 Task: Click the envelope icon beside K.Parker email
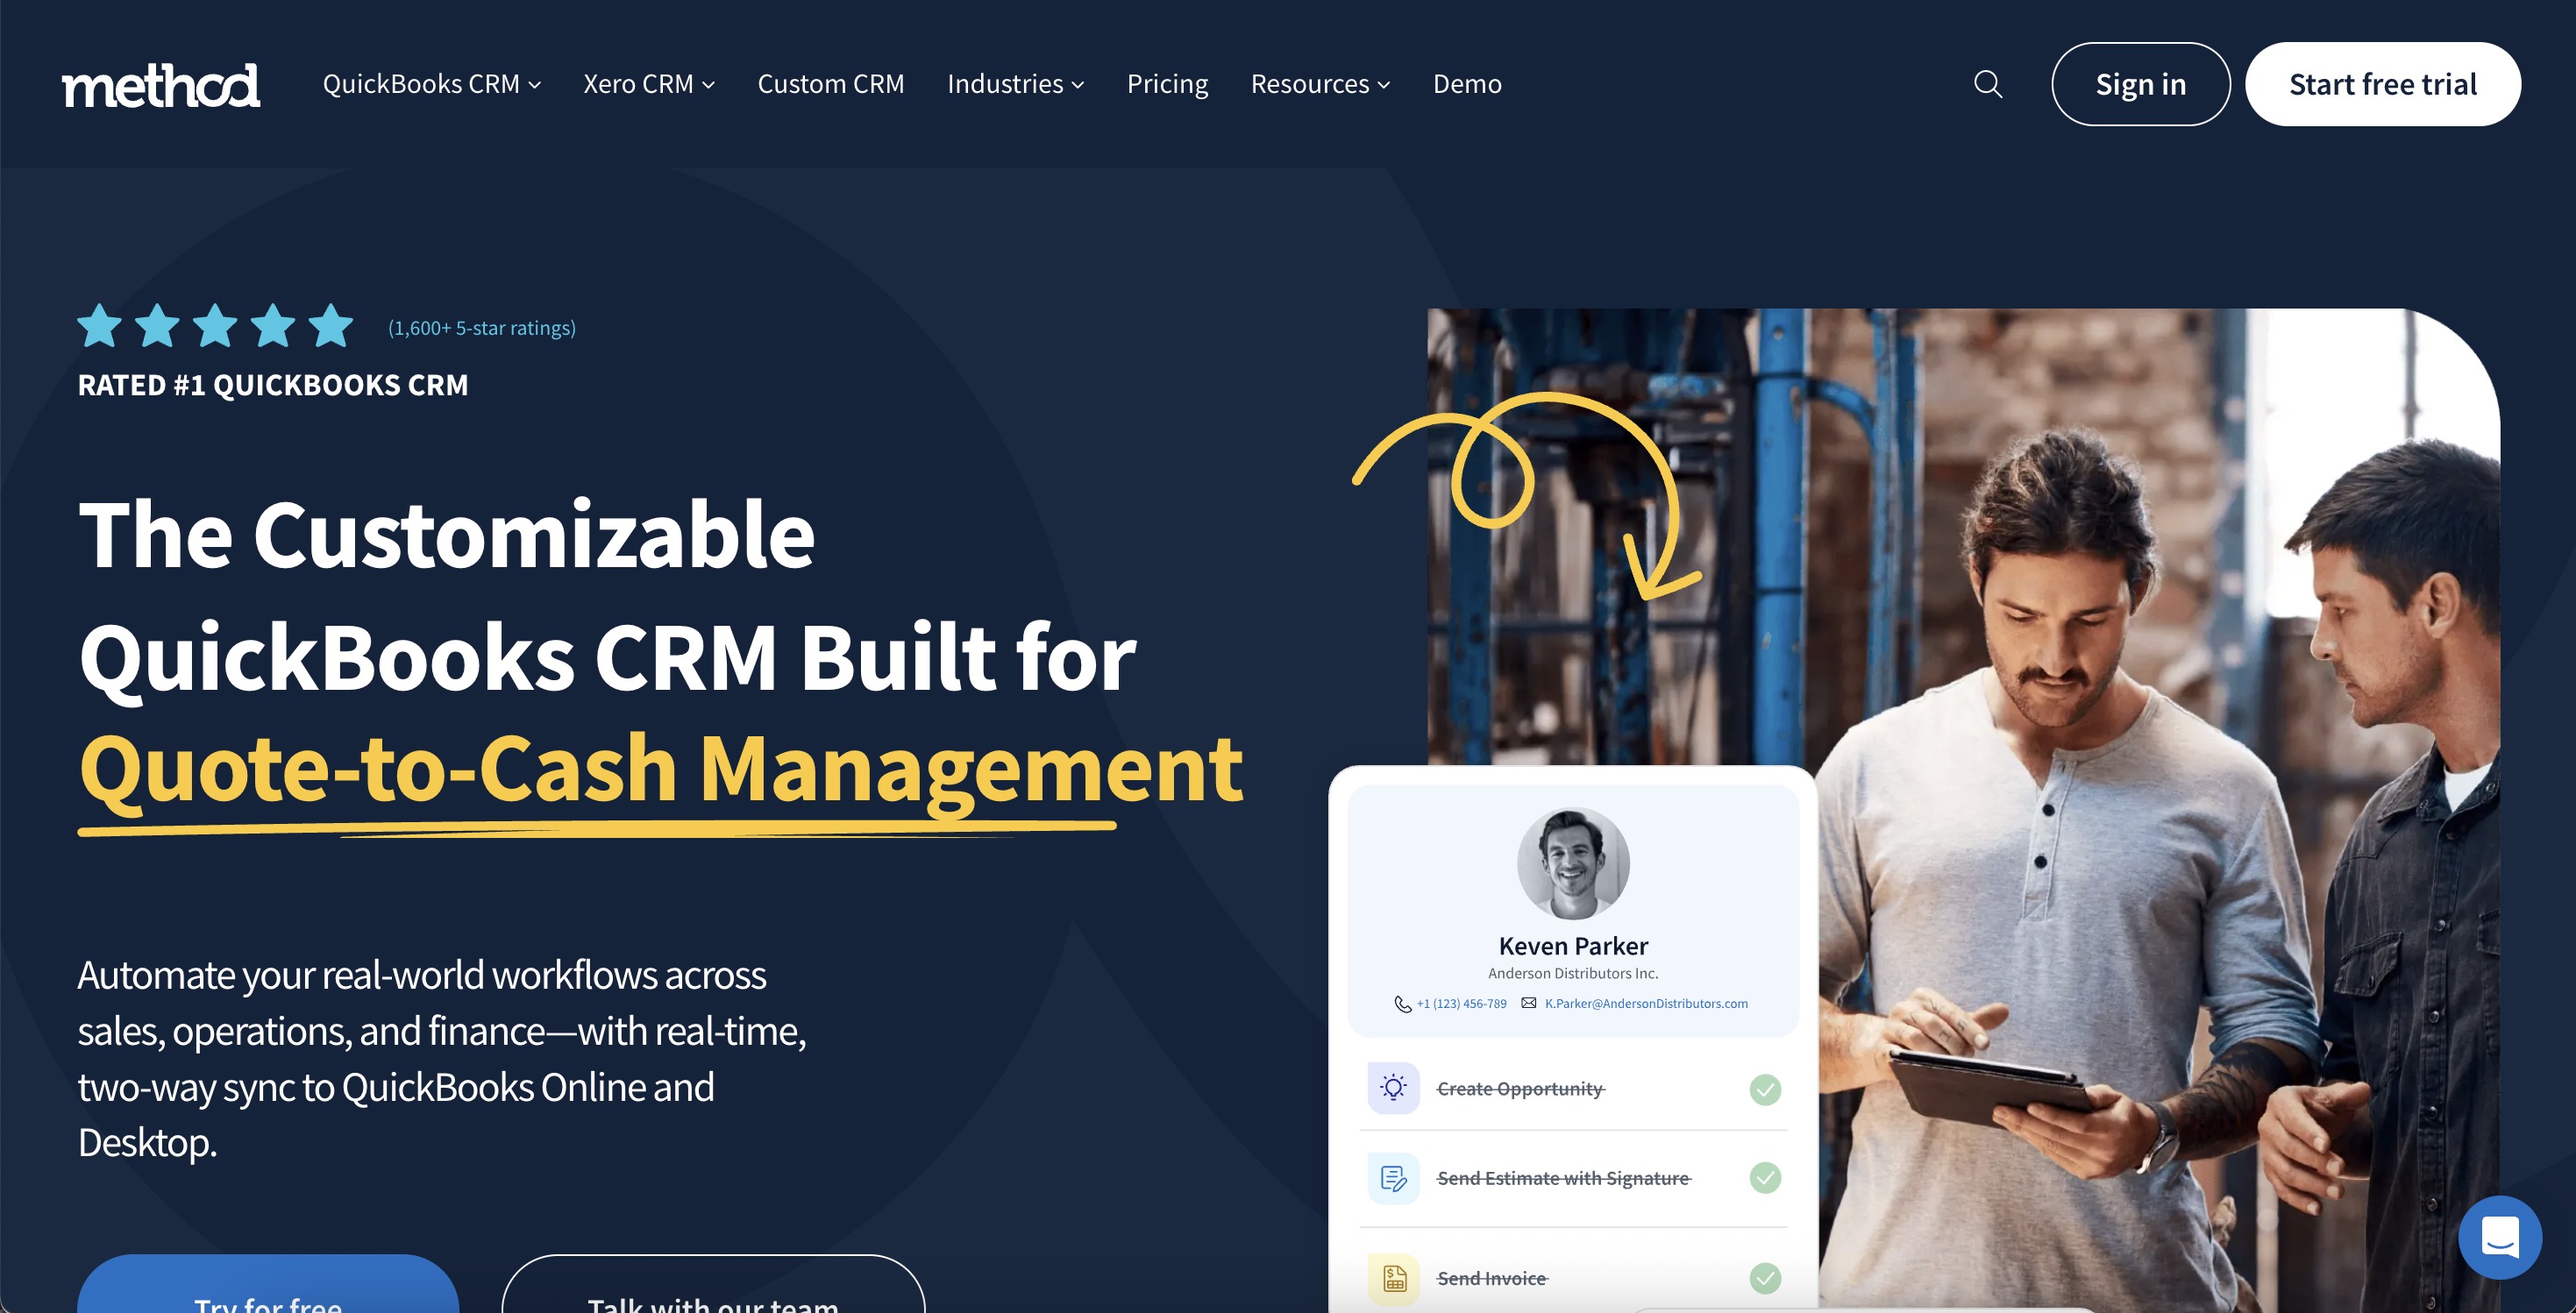pos(1528,1003)
